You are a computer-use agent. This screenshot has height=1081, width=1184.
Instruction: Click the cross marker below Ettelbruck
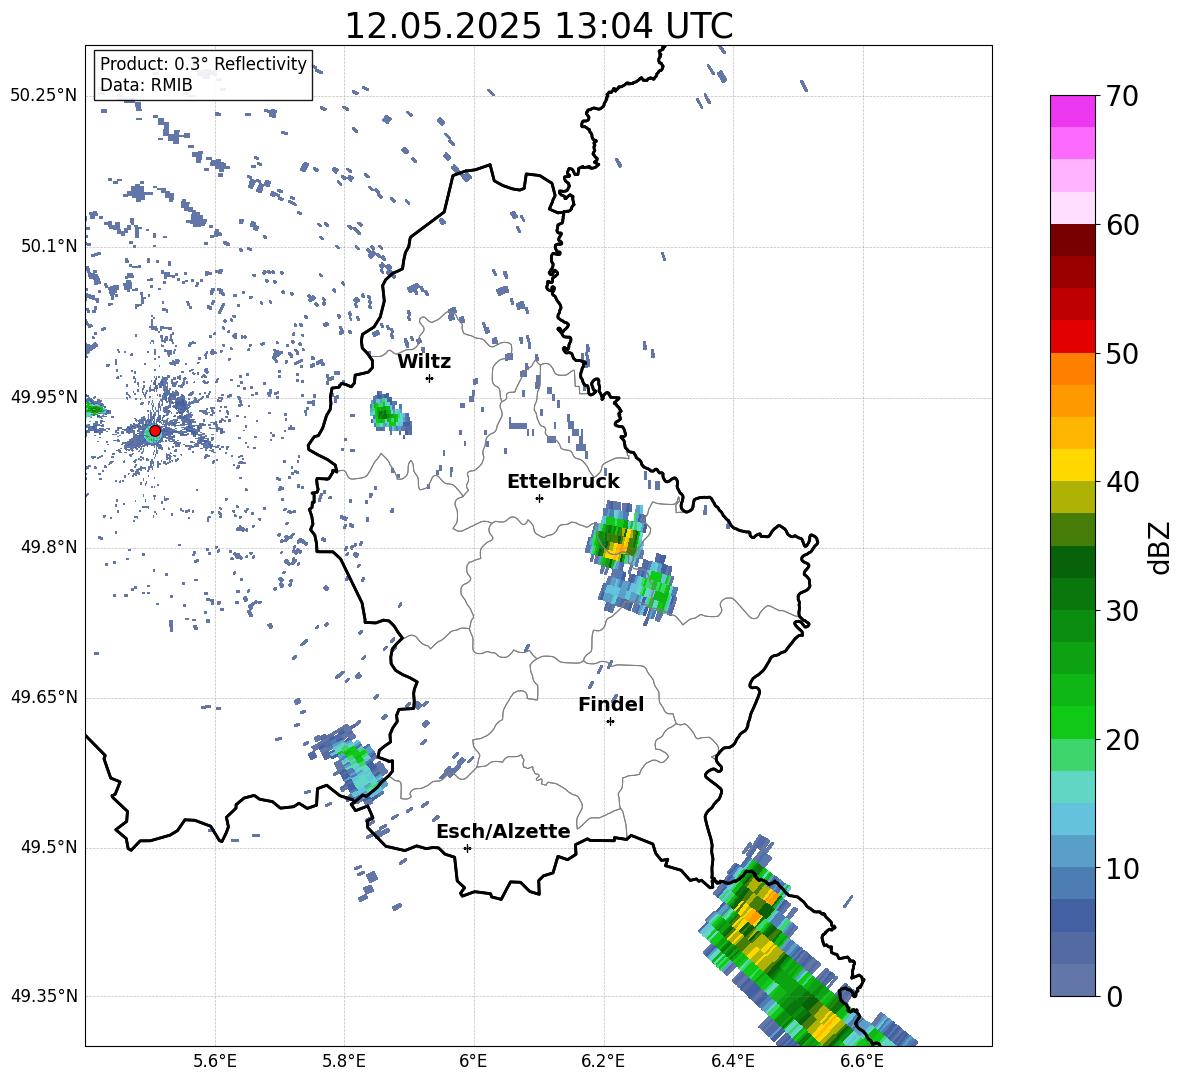coord(539,498)
